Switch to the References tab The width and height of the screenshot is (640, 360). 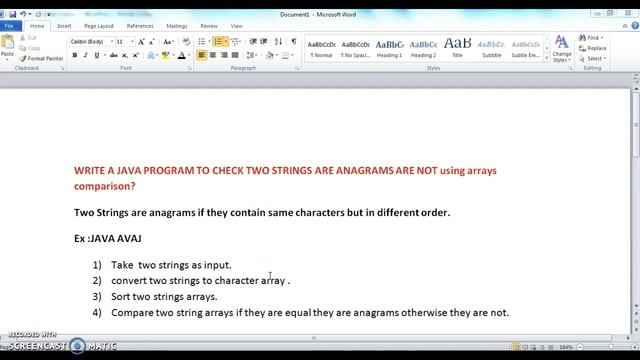(140, 26)
